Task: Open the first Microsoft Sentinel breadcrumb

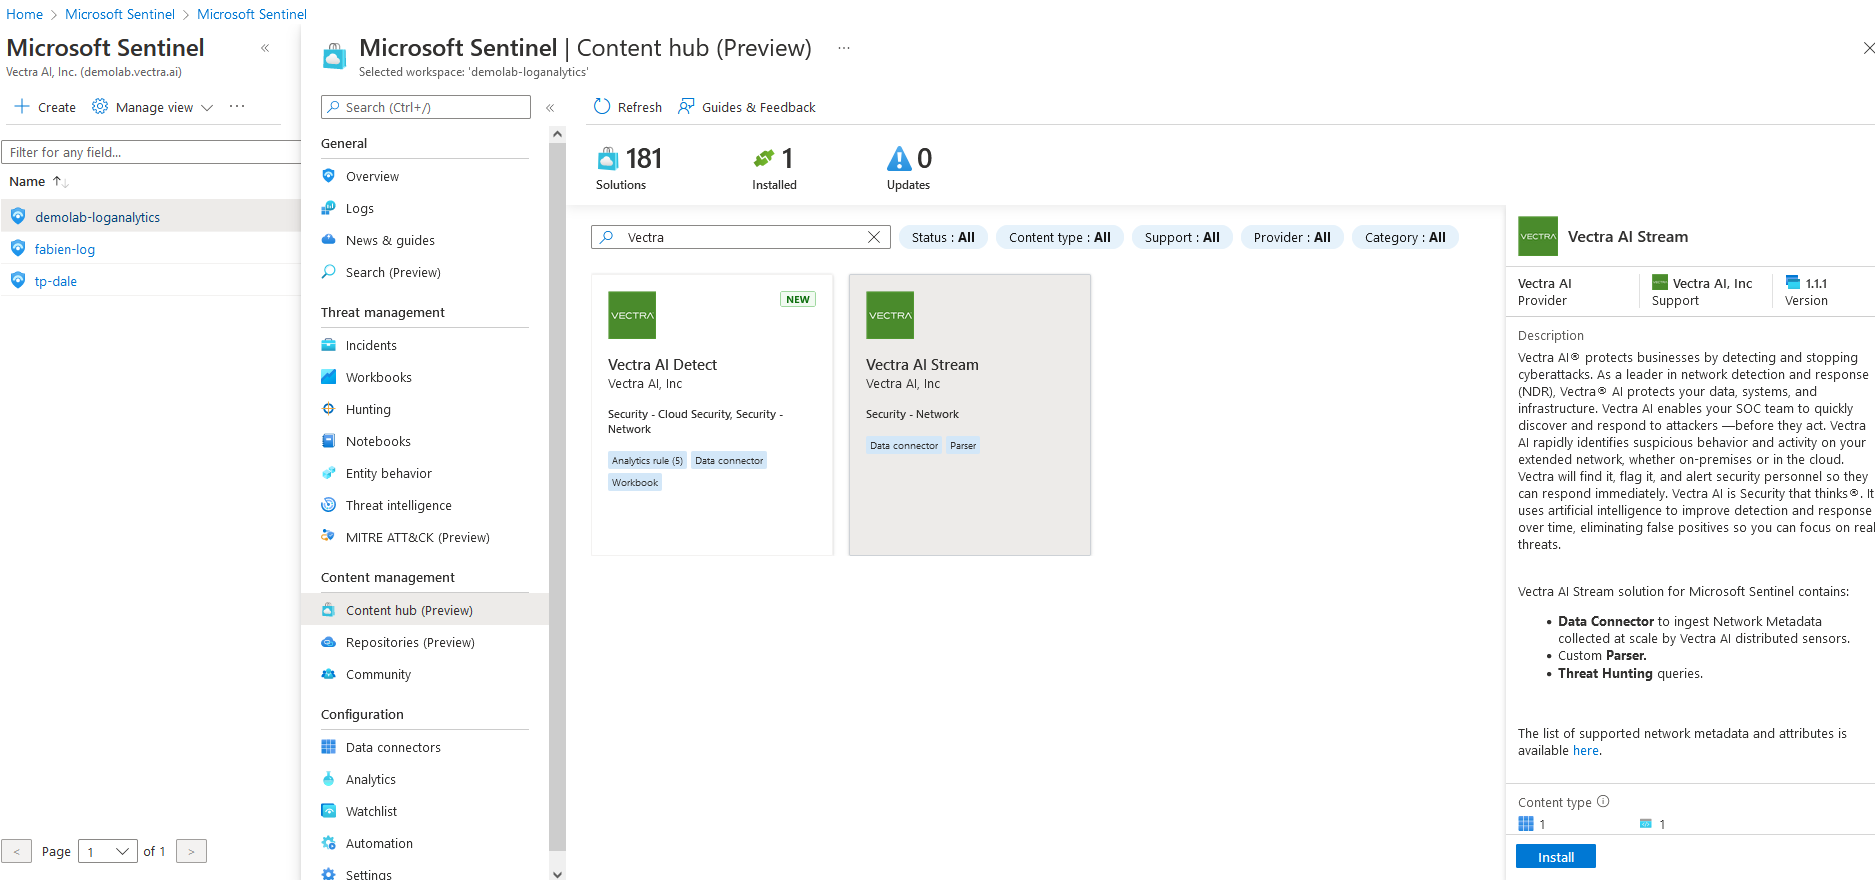Action: tap(120, 14)
